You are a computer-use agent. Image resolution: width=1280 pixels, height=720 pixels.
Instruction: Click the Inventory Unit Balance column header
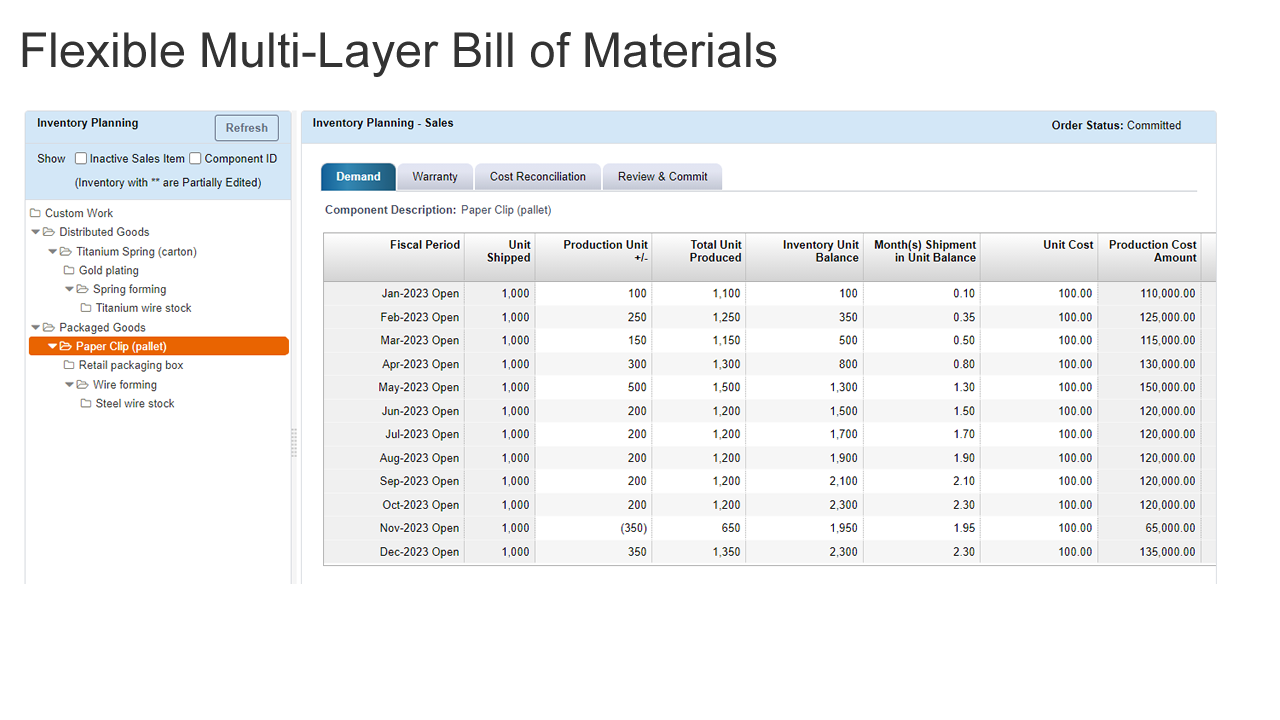pyautogui.click(x=805, y=257)
